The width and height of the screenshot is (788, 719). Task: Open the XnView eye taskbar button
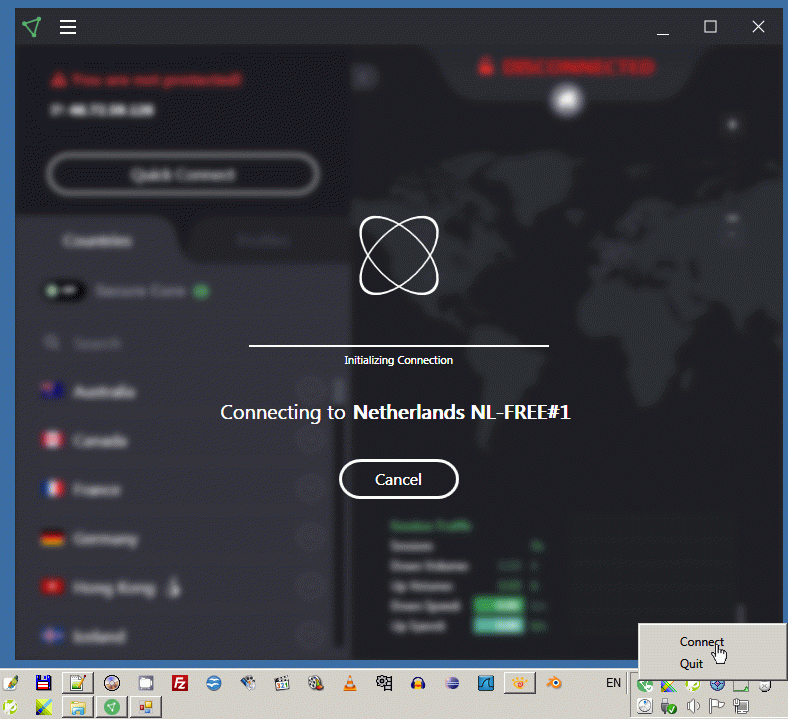click(x=520, y=683)
